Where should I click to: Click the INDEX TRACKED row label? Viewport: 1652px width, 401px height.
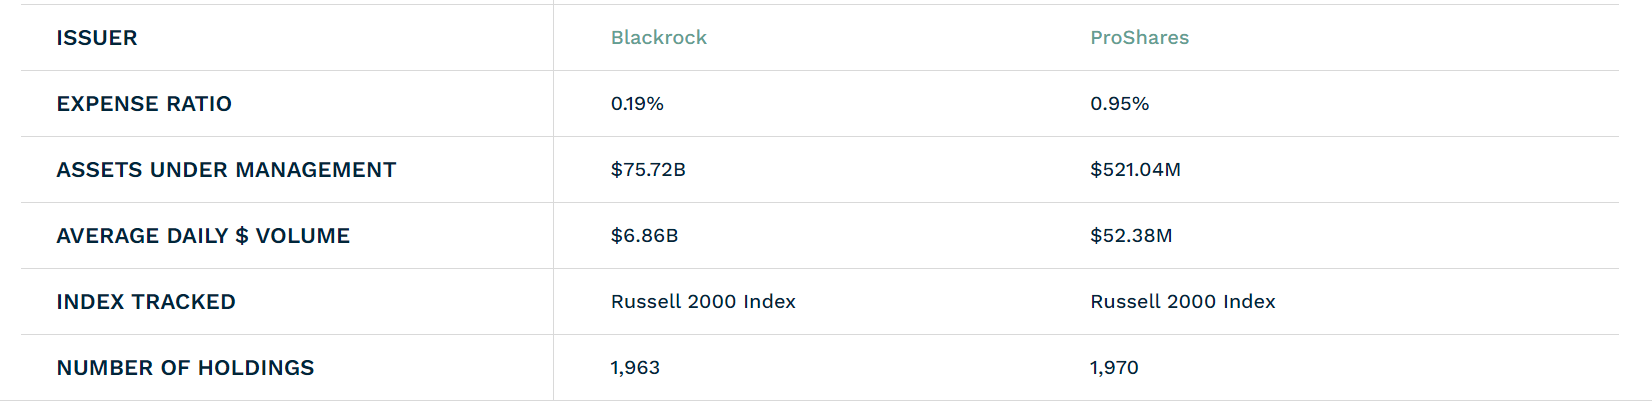point(146,302)
